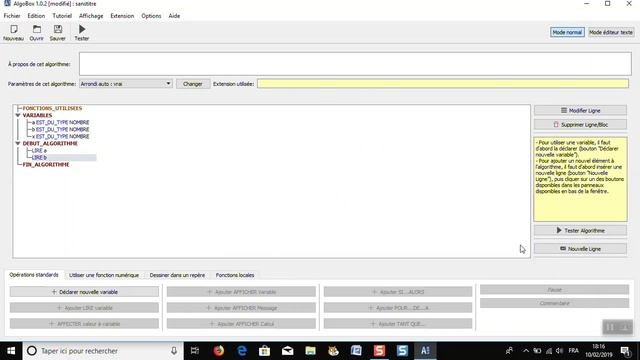The width and height of the screenshot is (640, 360).
Task: Run the Tester toolbar icon
Action: click(x=82, y=33)
